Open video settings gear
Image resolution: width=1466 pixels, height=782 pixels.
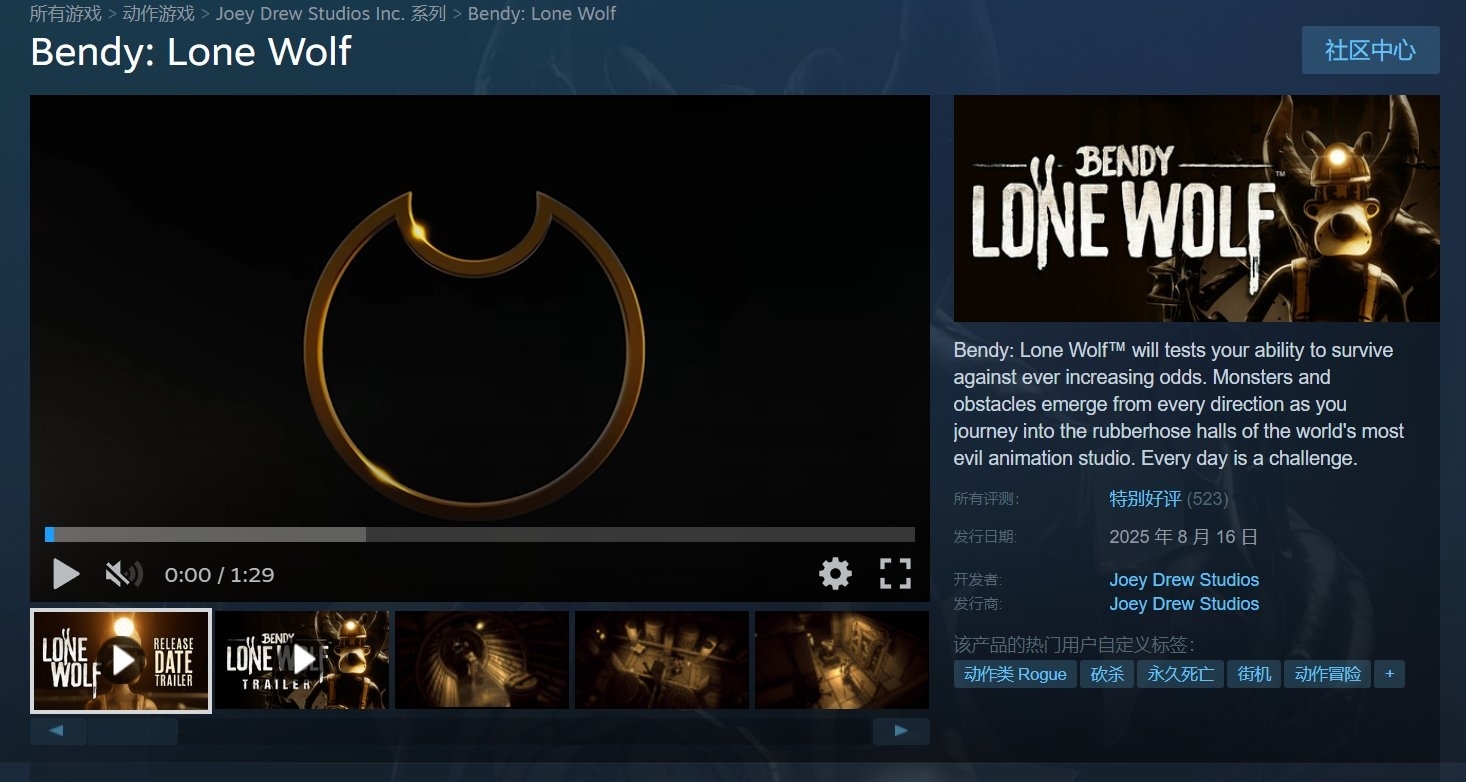[x=835, y=574]
